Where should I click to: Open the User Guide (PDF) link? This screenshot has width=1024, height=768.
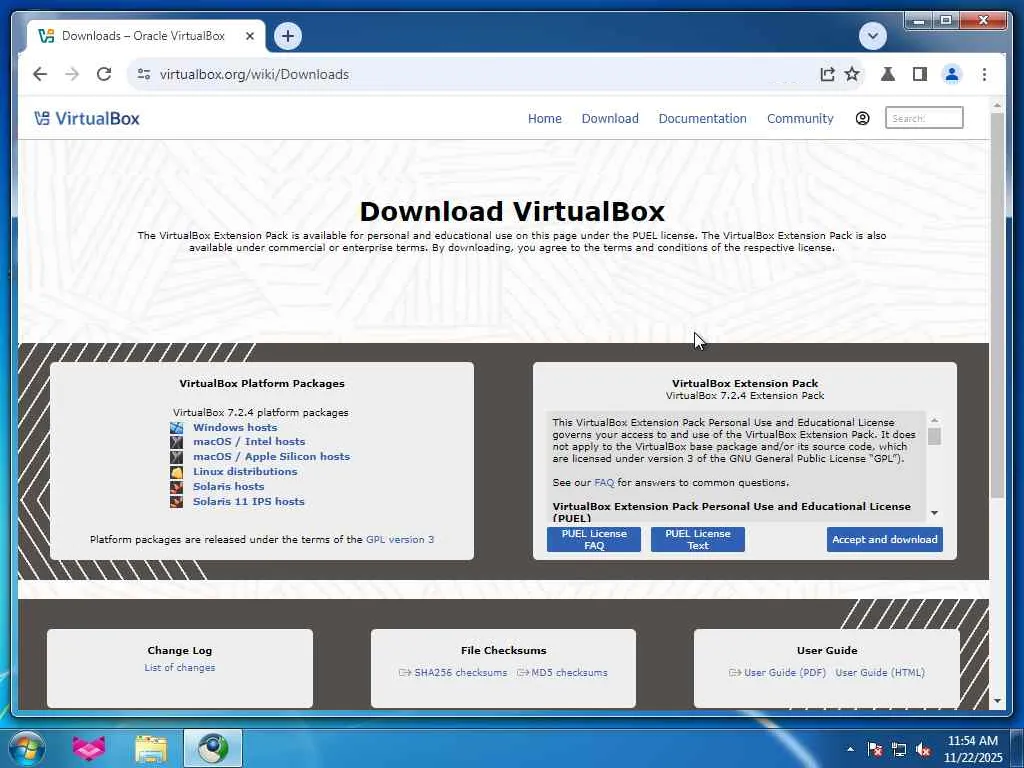click(x=785, y=673)
